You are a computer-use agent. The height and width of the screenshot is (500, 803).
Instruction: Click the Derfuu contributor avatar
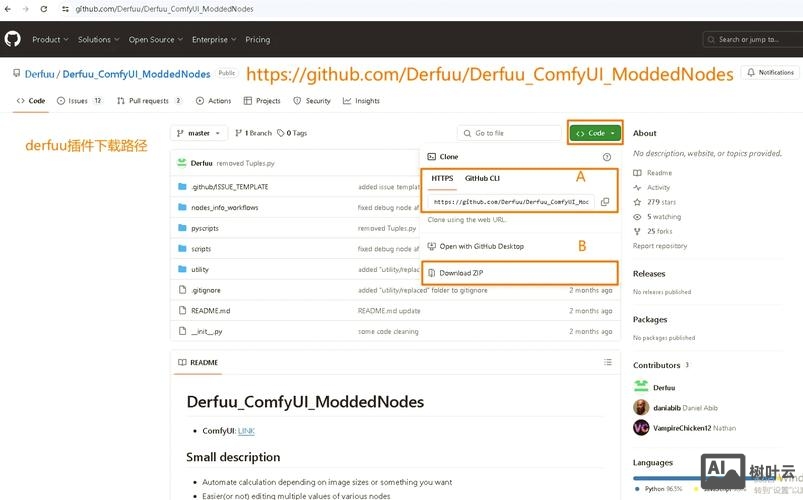[x=641, y=387]
